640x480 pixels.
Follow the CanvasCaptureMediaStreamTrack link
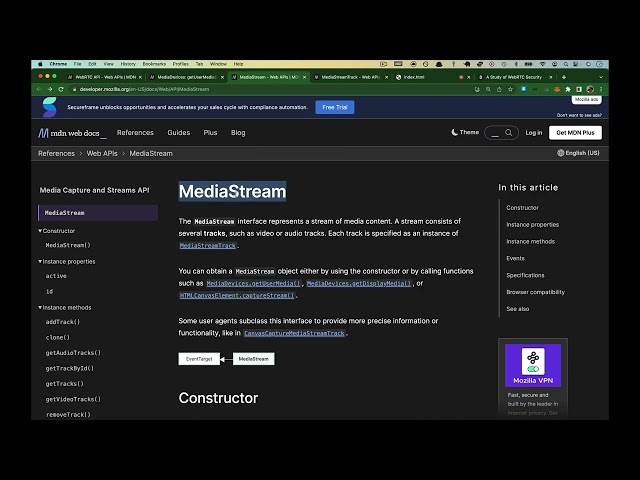coord(294,333)
